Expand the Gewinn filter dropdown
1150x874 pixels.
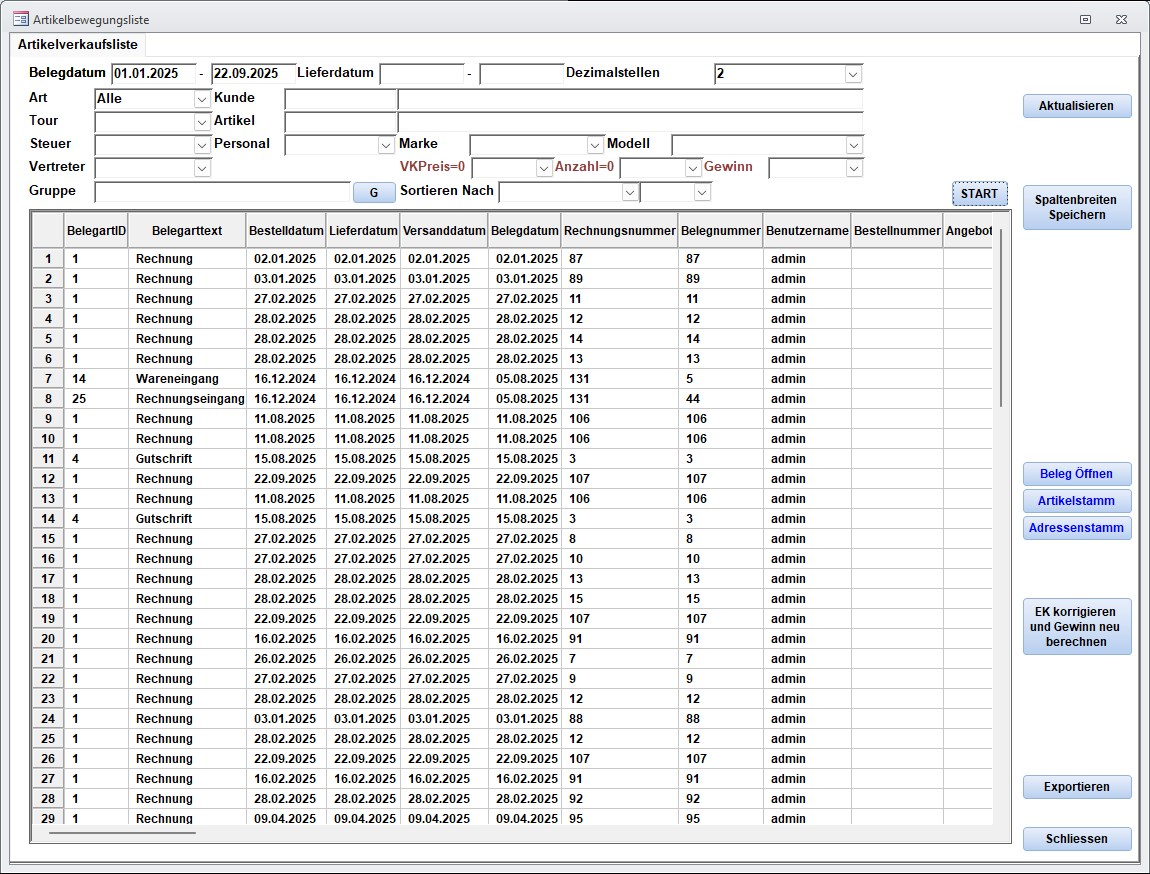click(x=853, y=168)
